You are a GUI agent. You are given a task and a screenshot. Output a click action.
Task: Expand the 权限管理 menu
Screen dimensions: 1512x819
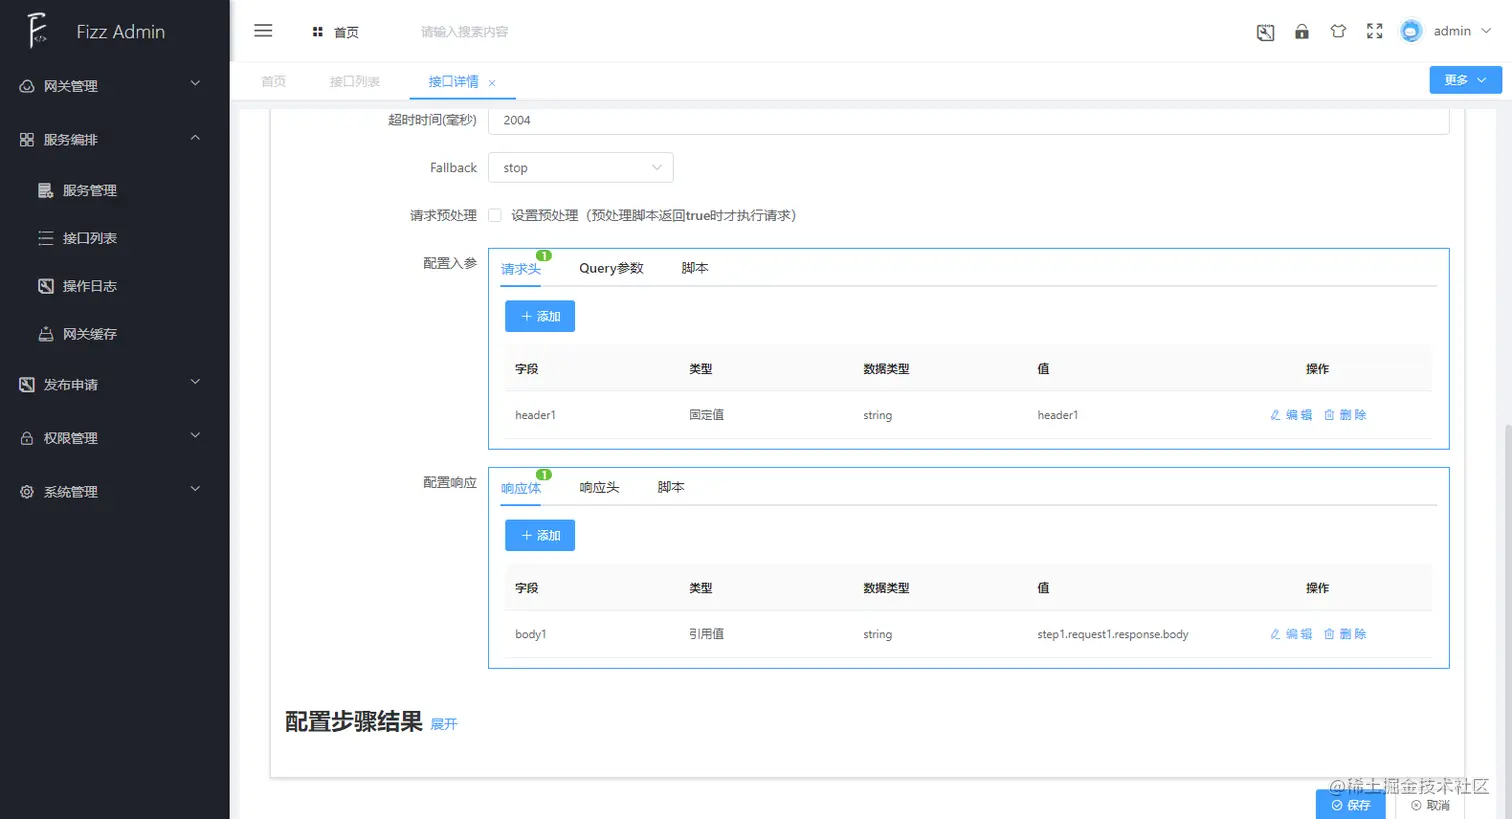click(195, 435)
